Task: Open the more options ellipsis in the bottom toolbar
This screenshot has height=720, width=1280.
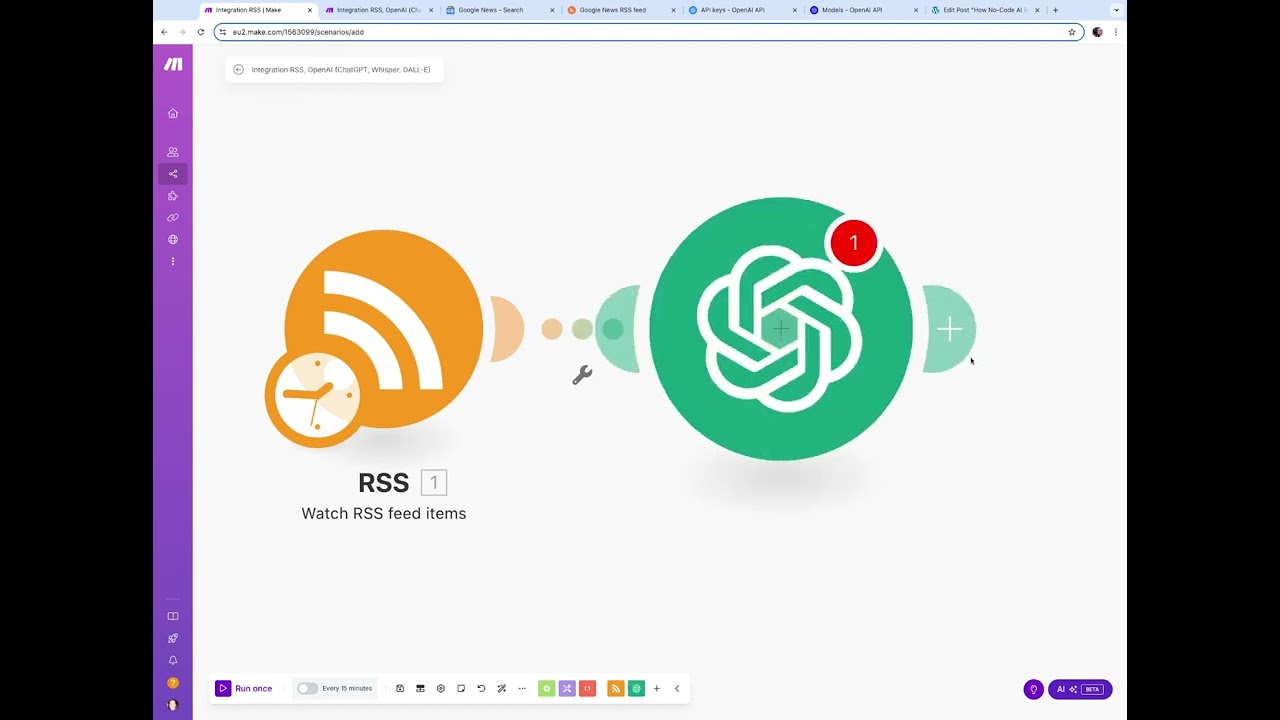Action: [522, 688]
